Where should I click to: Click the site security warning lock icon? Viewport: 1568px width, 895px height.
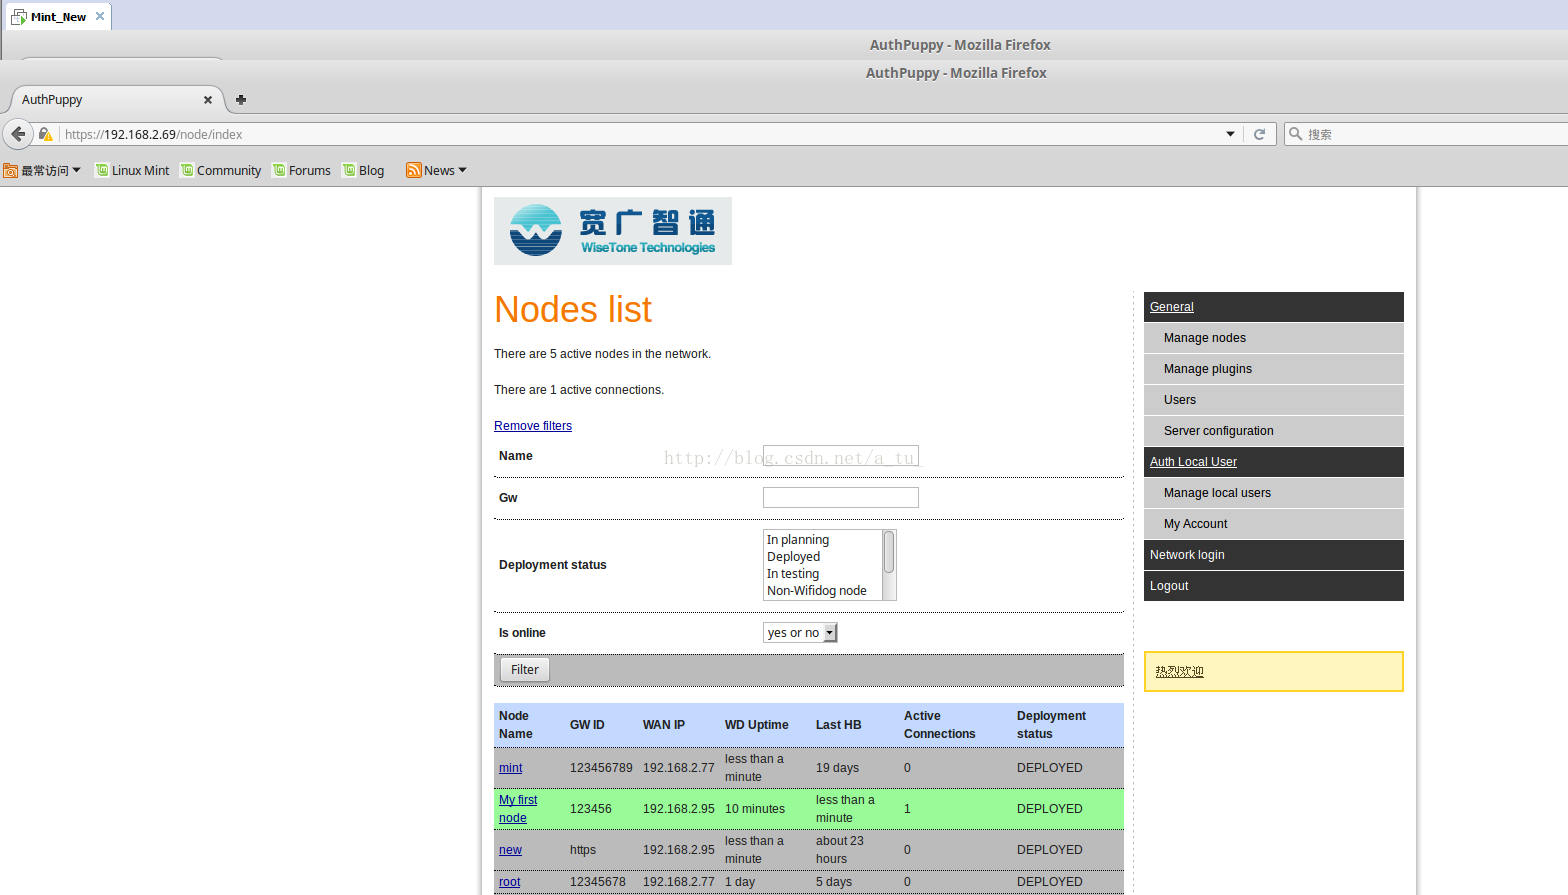[46, 134]
